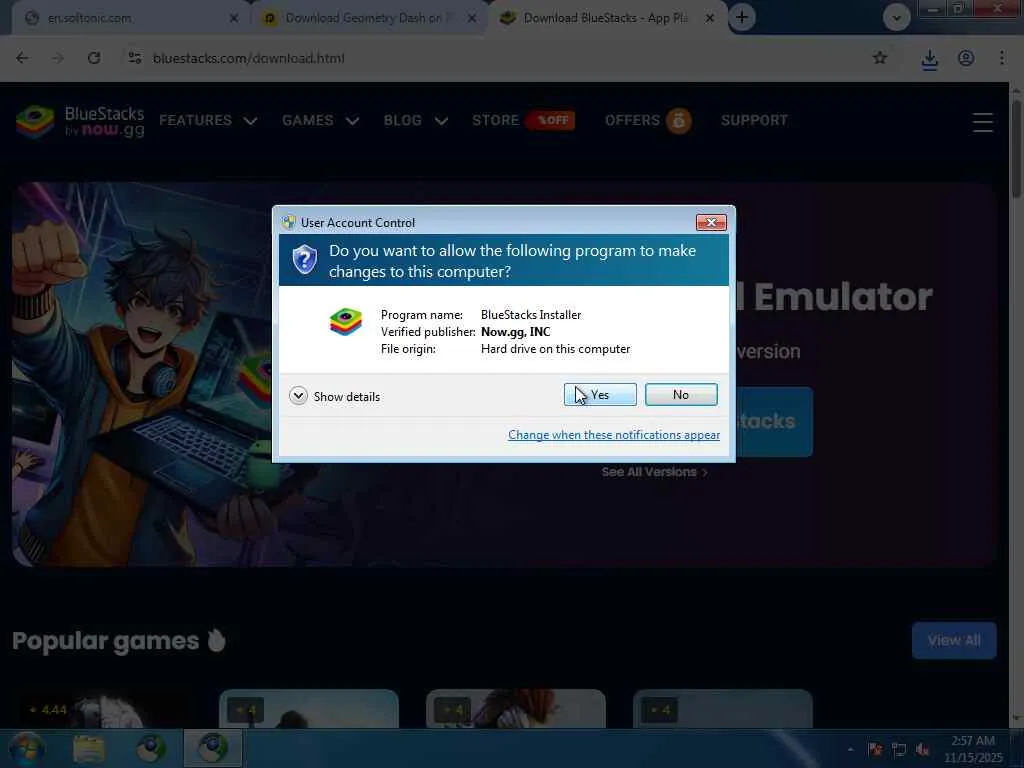Image resolution: width=1024 pixels, height=768 pixels.
Task: Click the BlueStacks by now.gg logo
Action: click(x=80, y=121)
